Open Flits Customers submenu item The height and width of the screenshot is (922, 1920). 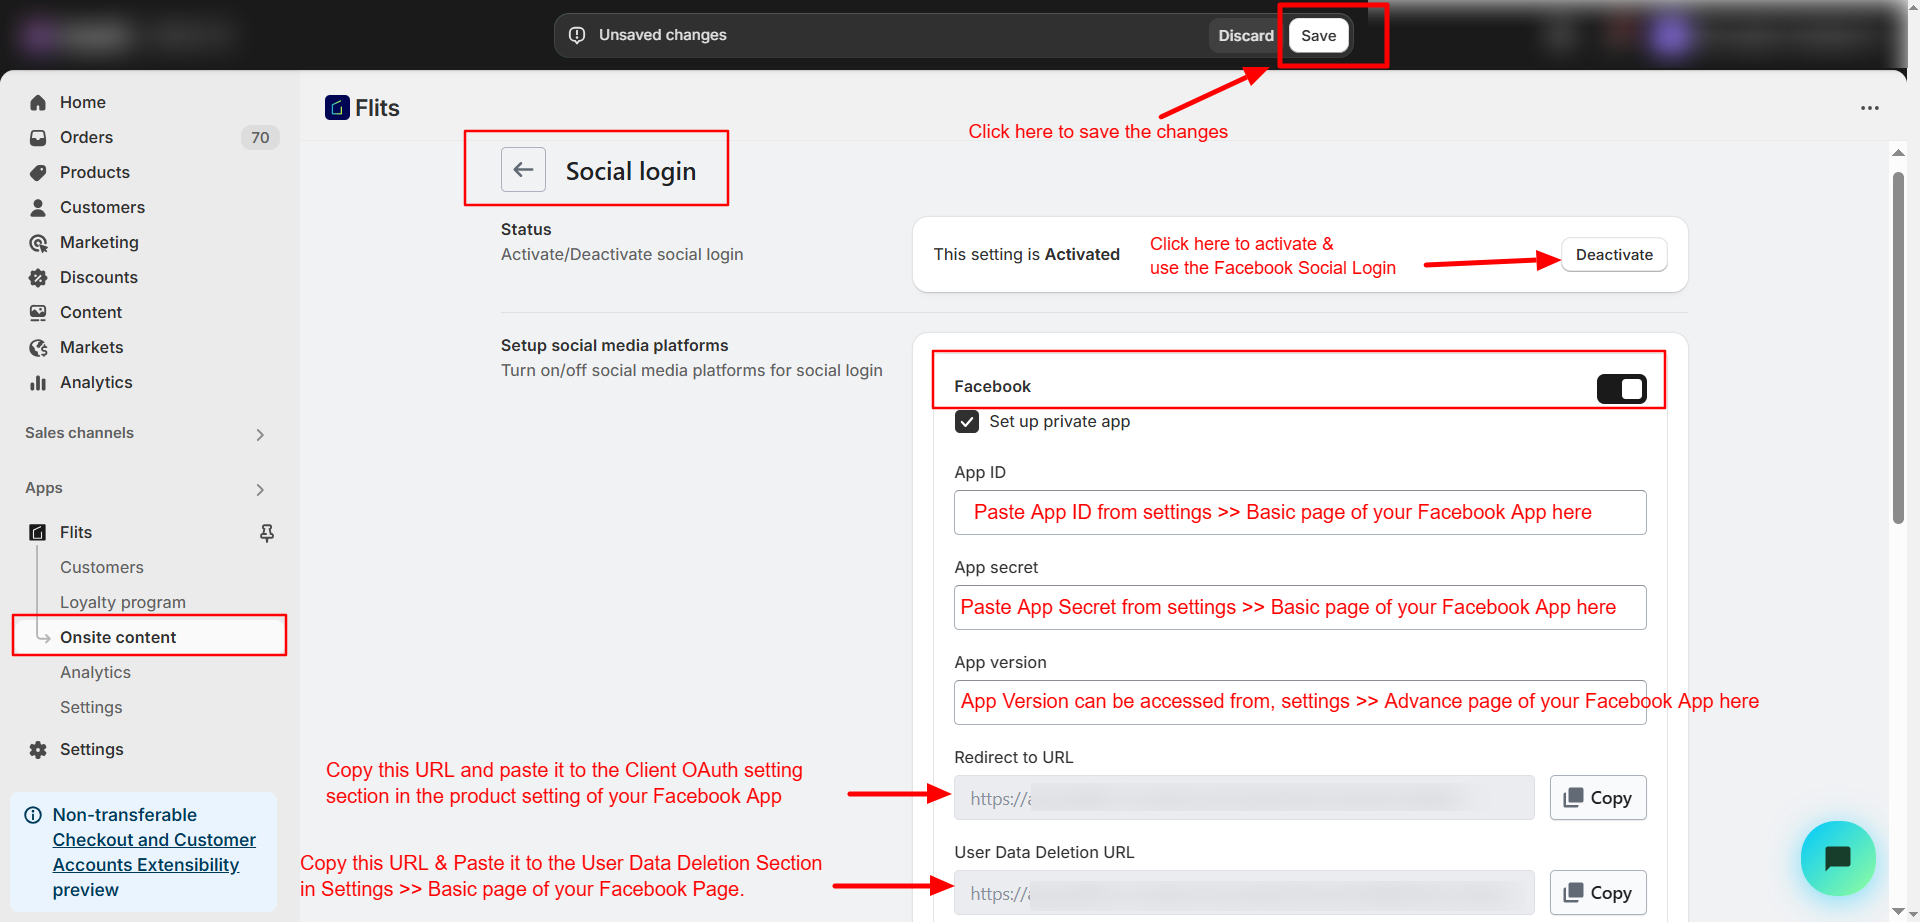pyautogui.click(x=102, y=567)
